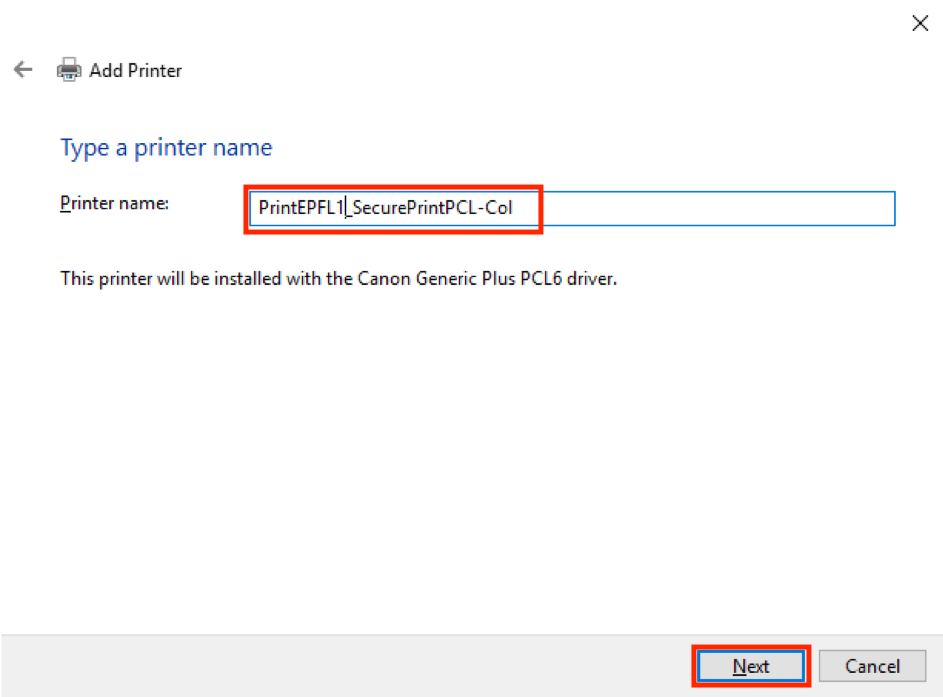This screenshot has width=943, height=697.
Task: Focus the Printer name text field
Action: (x=572, y=208)
